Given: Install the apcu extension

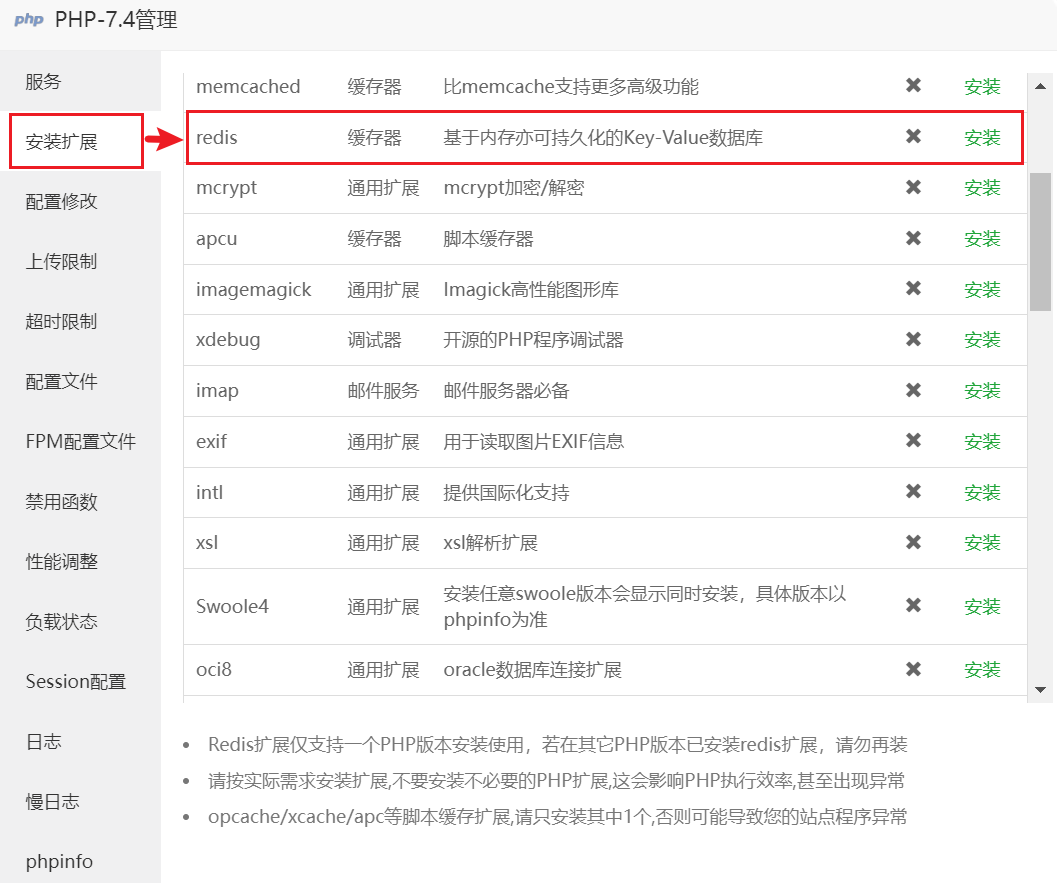Looking at the screenshot, I should pyautogui.click(x=982, y=239).
